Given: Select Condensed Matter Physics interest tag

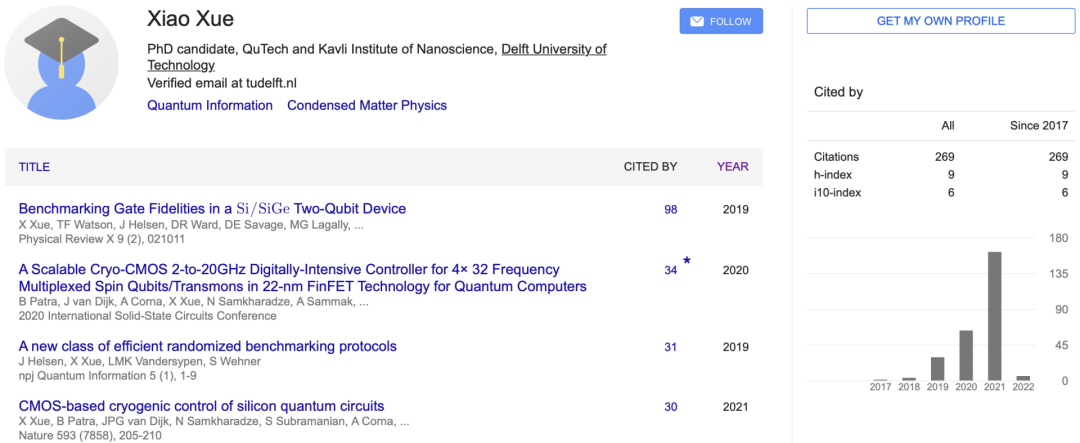Looking at the screenshot, I should tap(367, 105).
